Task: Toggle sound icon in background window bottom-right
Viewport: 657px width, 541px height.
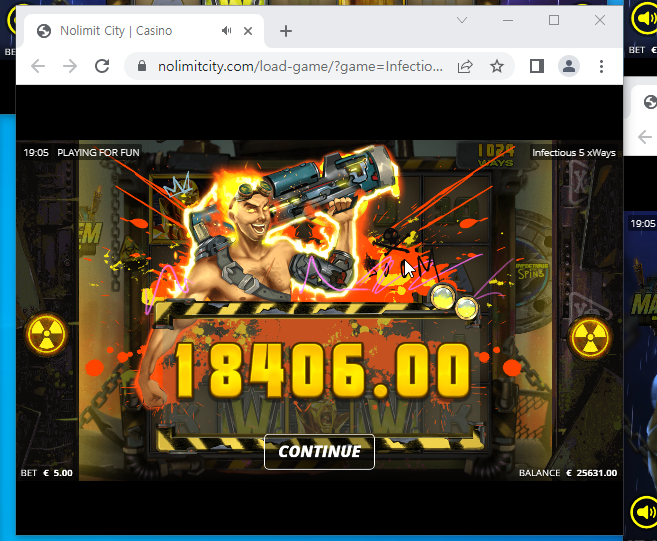Action: [644, 512]
